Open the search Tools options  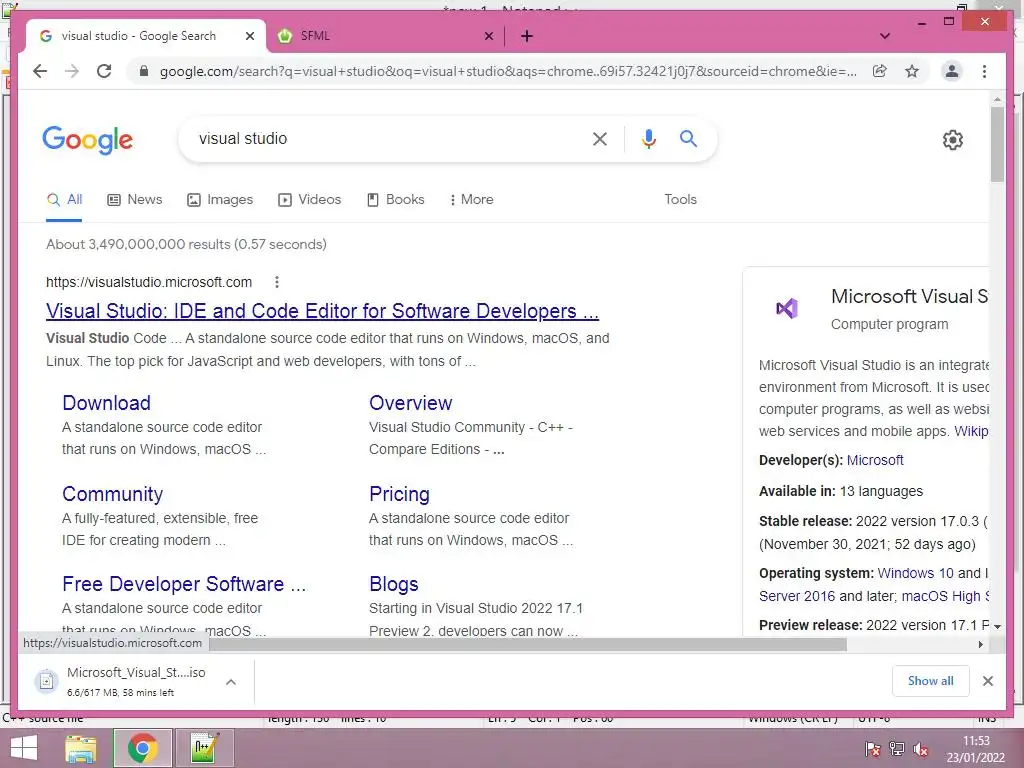(x=680, y=200)
